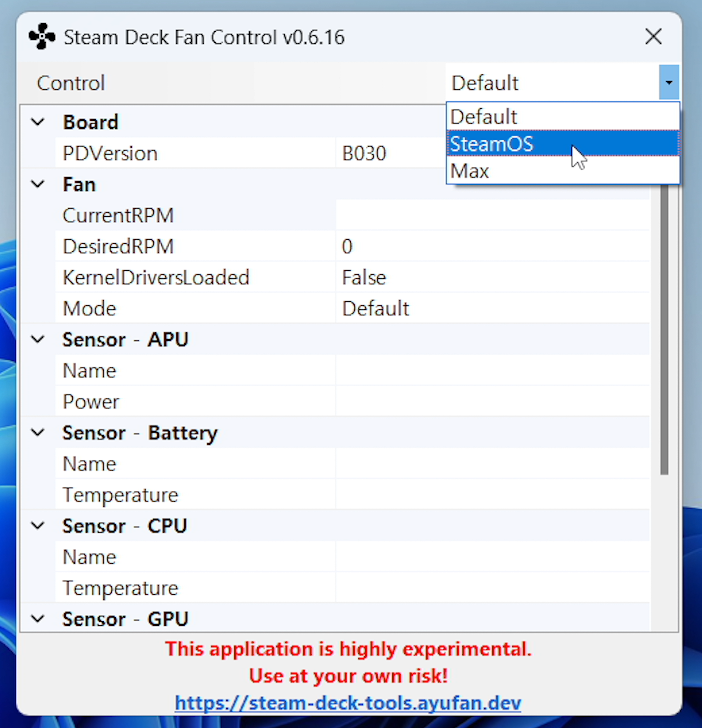The image size is (702, 728).
Task: Click the Control label text
Action: pos(71,83)
